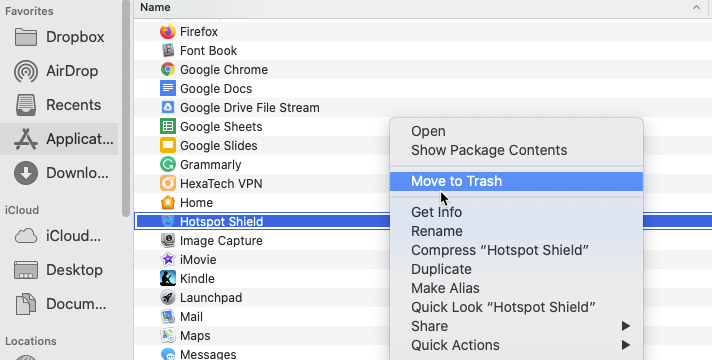Expand the Quick Actions submenu arrow
Image resolution: width=712 pixels, height=360 pixels.
(626, 345)
